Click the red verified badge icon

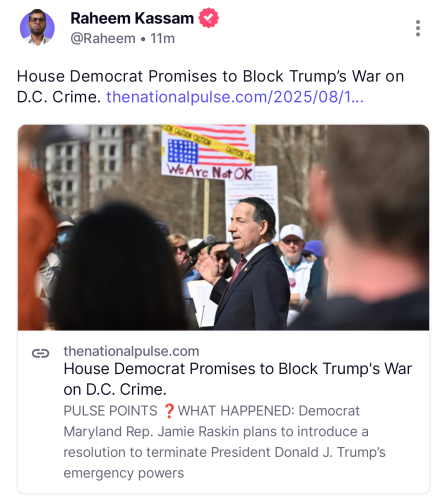(209, 18)
